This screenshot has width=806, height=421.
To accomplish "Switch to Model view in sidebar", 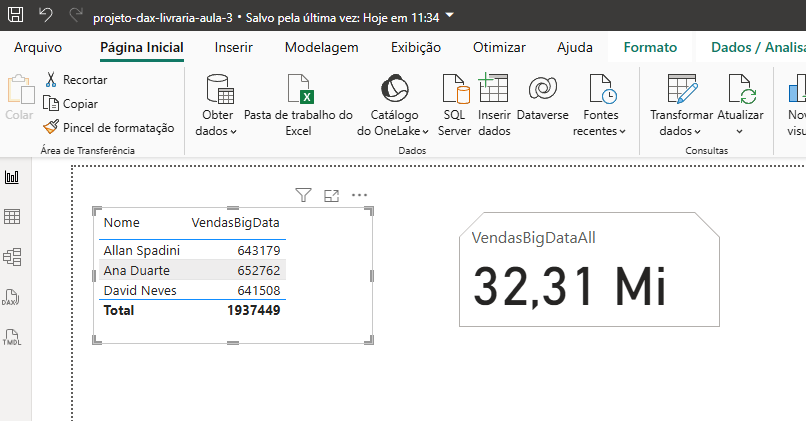I will click(x=12, y=257).
